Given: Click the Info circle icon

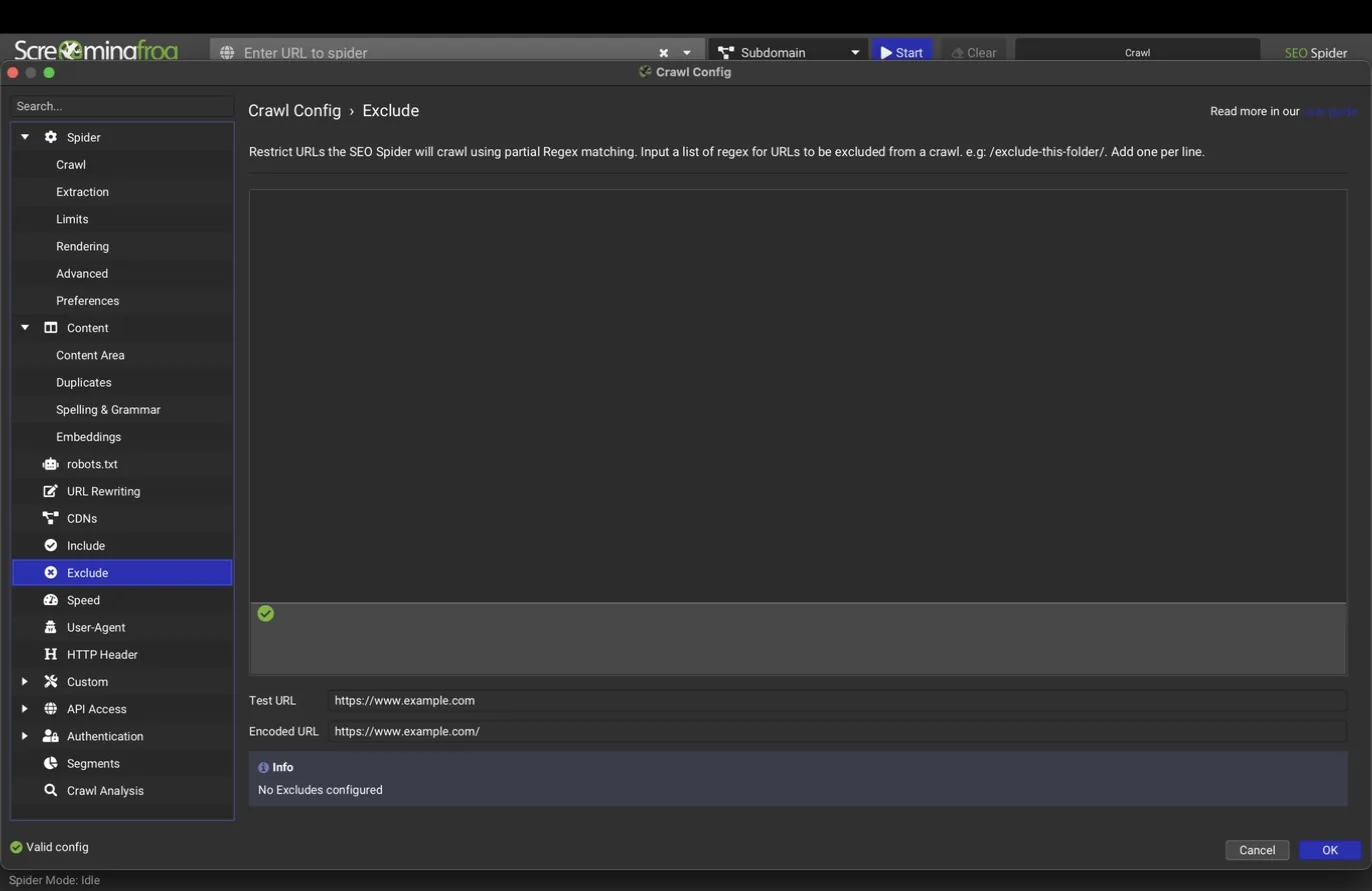Looking at the screenshot, I should coord(264,768).
